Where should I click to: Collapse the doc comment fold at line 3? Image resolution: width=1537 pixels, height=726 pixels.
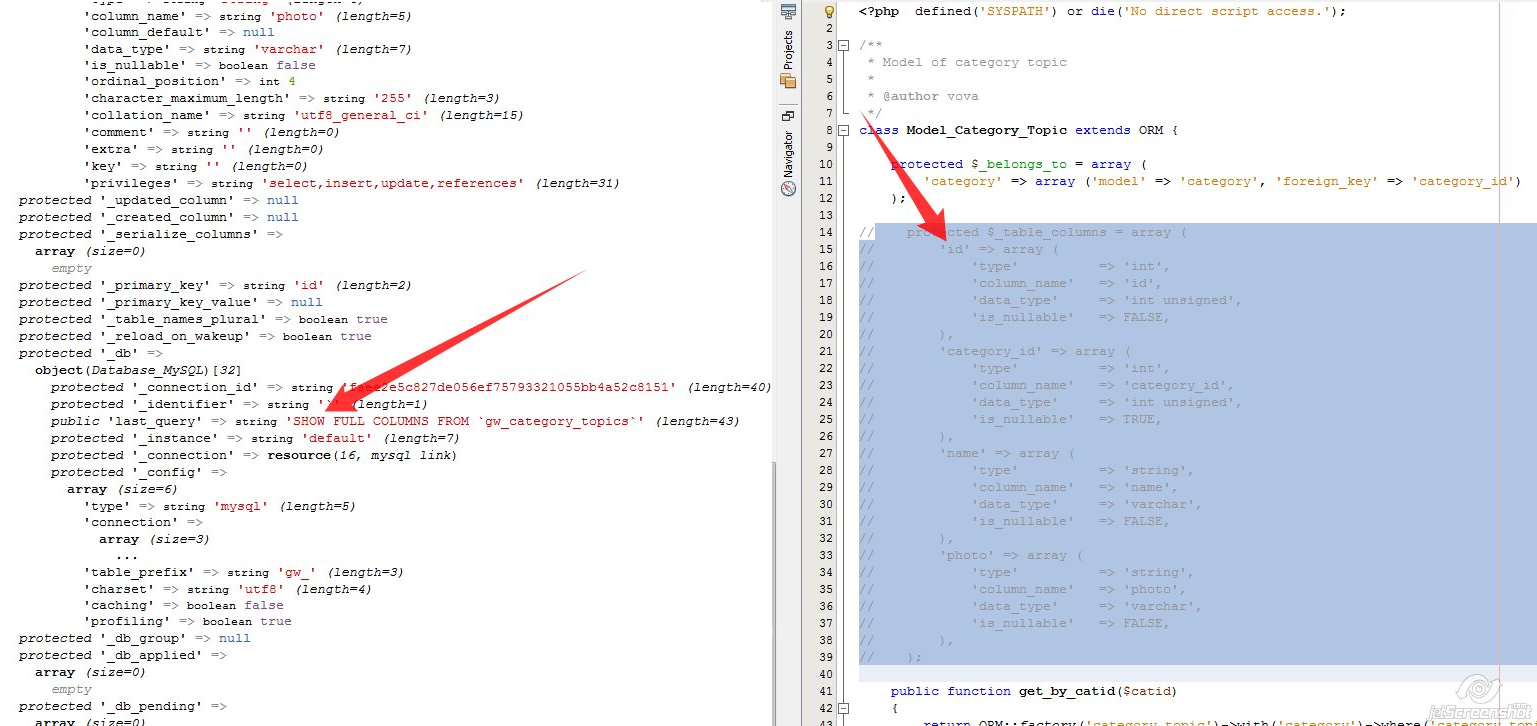tap(844, 45)
